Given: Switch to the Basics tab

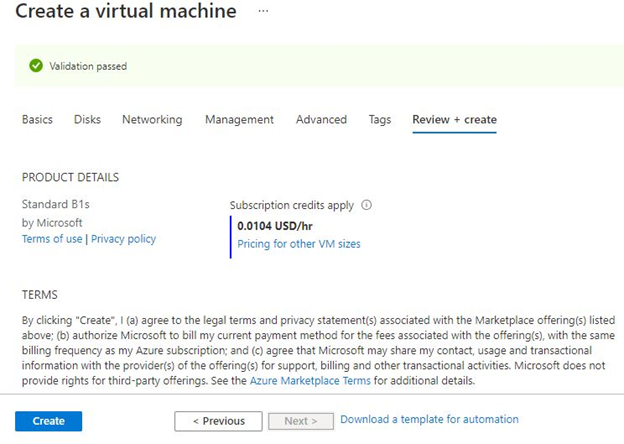Looking at the screenshot, I should (37, 120).
